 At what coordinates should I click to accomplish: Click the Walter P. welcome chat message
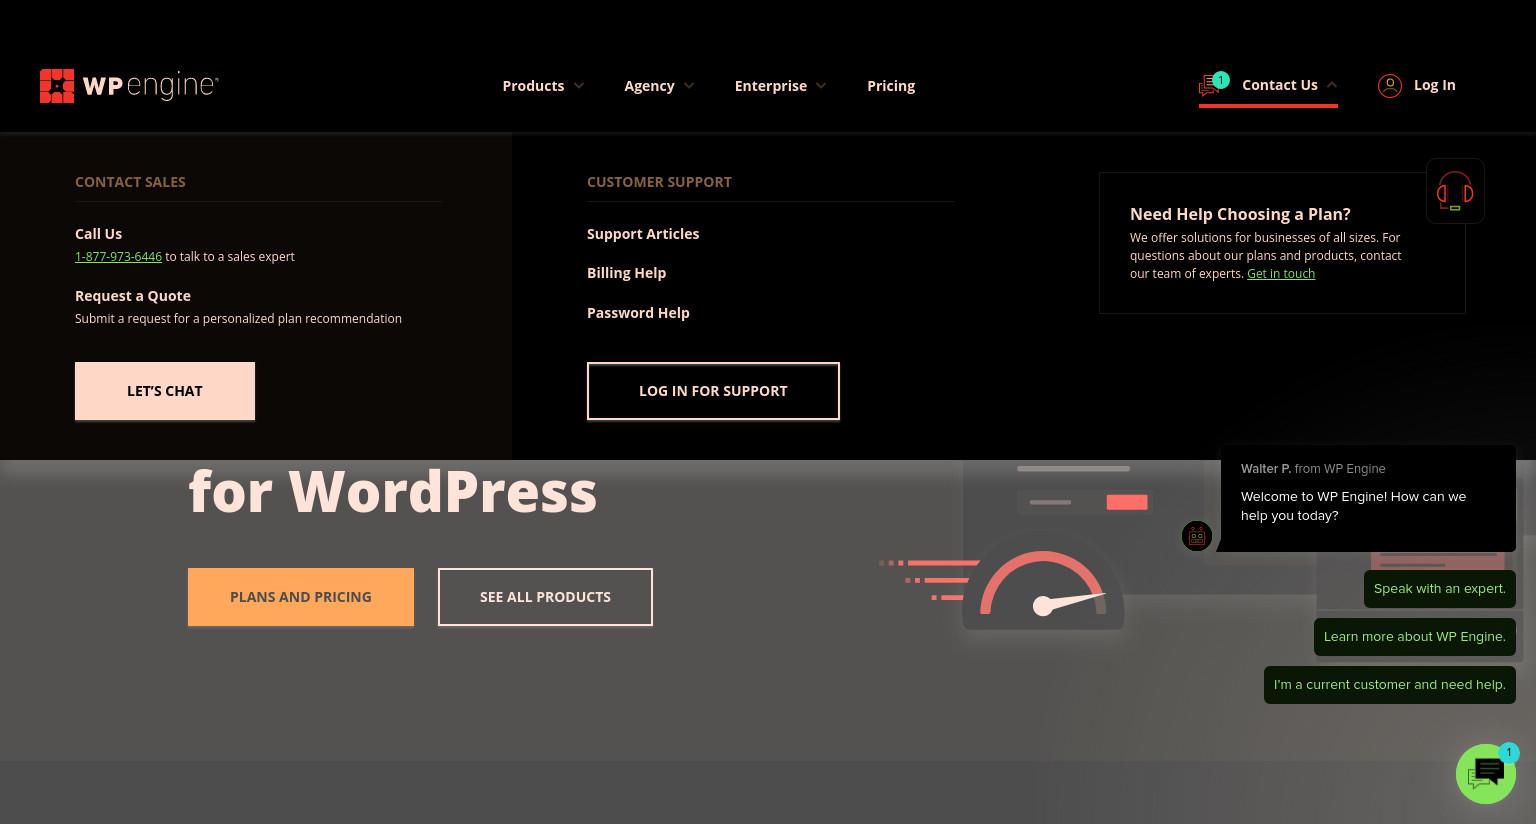[x=1368, y=498]
